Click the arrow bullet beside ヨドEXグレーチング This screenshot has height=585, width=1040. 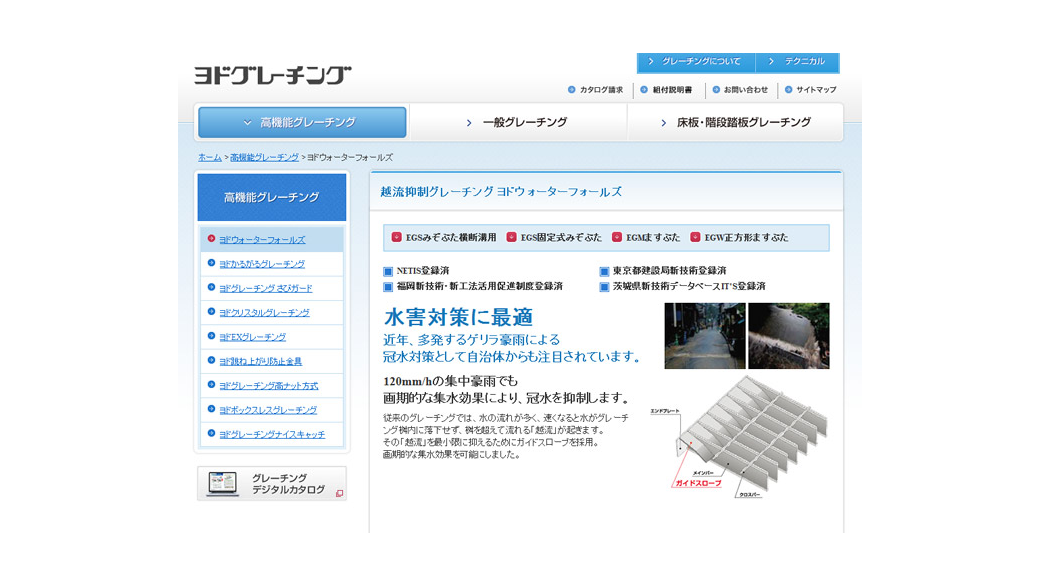tap(211, 336)
